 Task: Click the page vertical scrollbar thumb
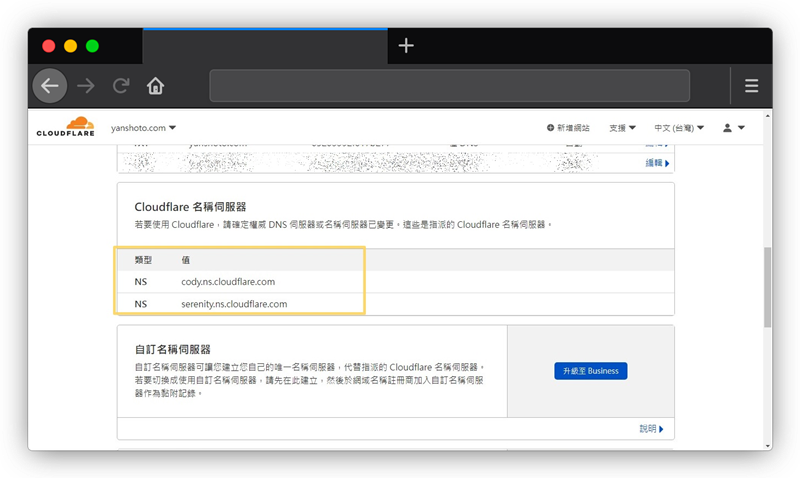pos(767,287)
